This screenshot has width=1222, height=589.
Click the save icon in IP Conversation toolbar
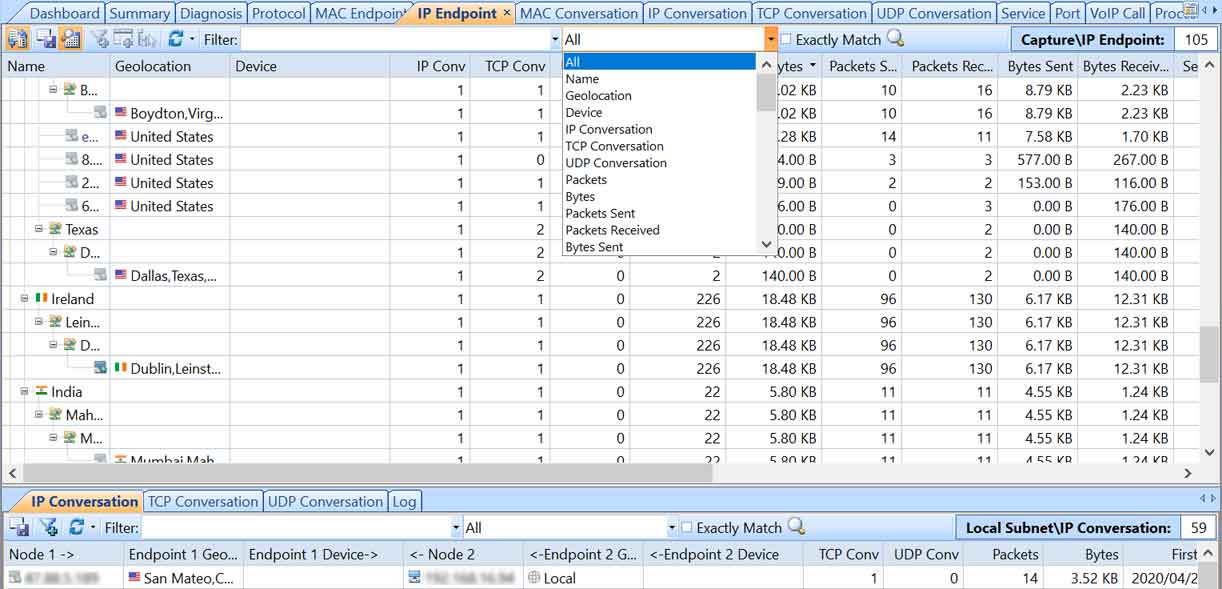pos(19,527)
